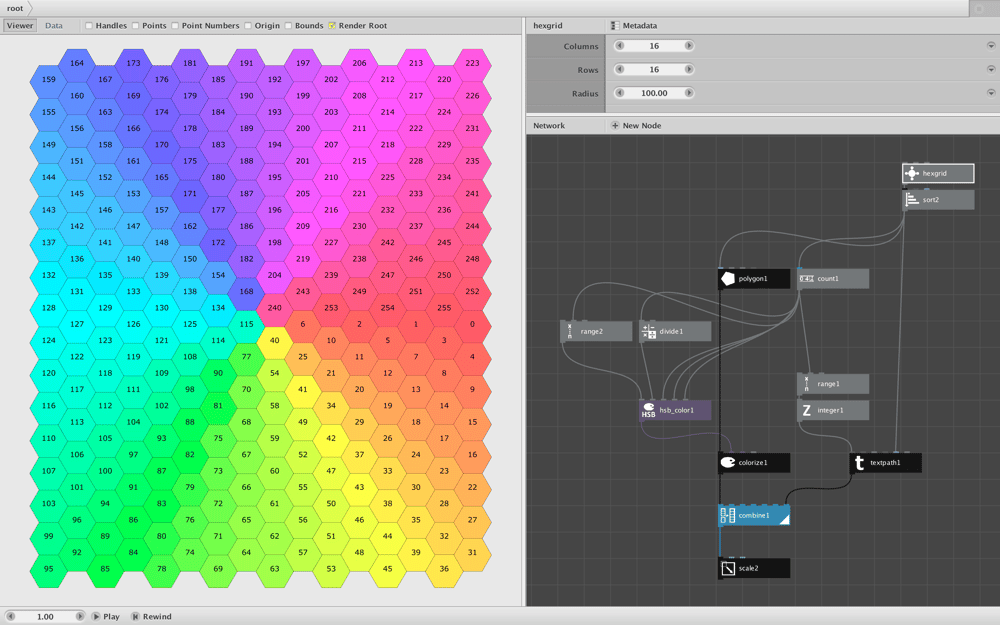Increase the Rows value with right arrow
The height and width of the screenshot is (625, 1000).
click(x=689, y=70)
